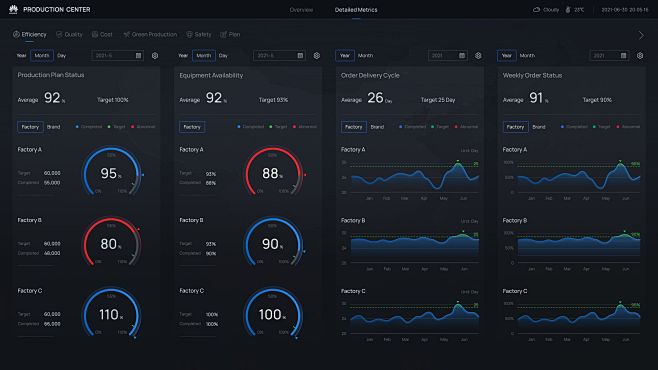Click the Factory A 95% gauge dial
658x370 pixels.
point(111,171)
